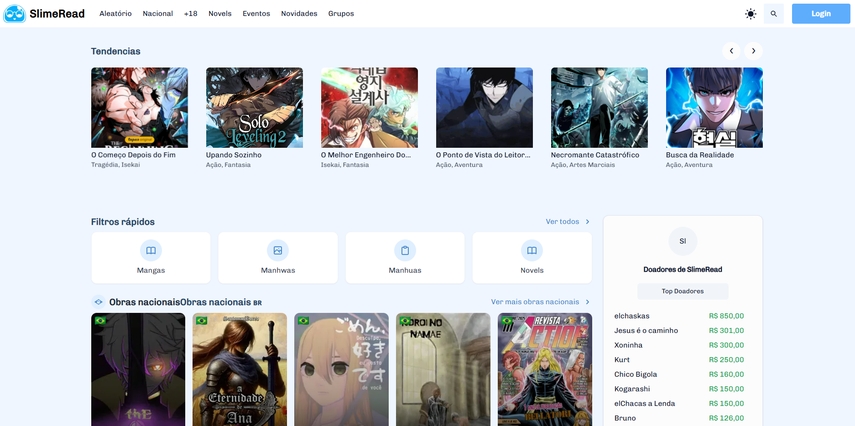Click the SlimeRead logo icon

pyautogui.click(x=14, y=14)
